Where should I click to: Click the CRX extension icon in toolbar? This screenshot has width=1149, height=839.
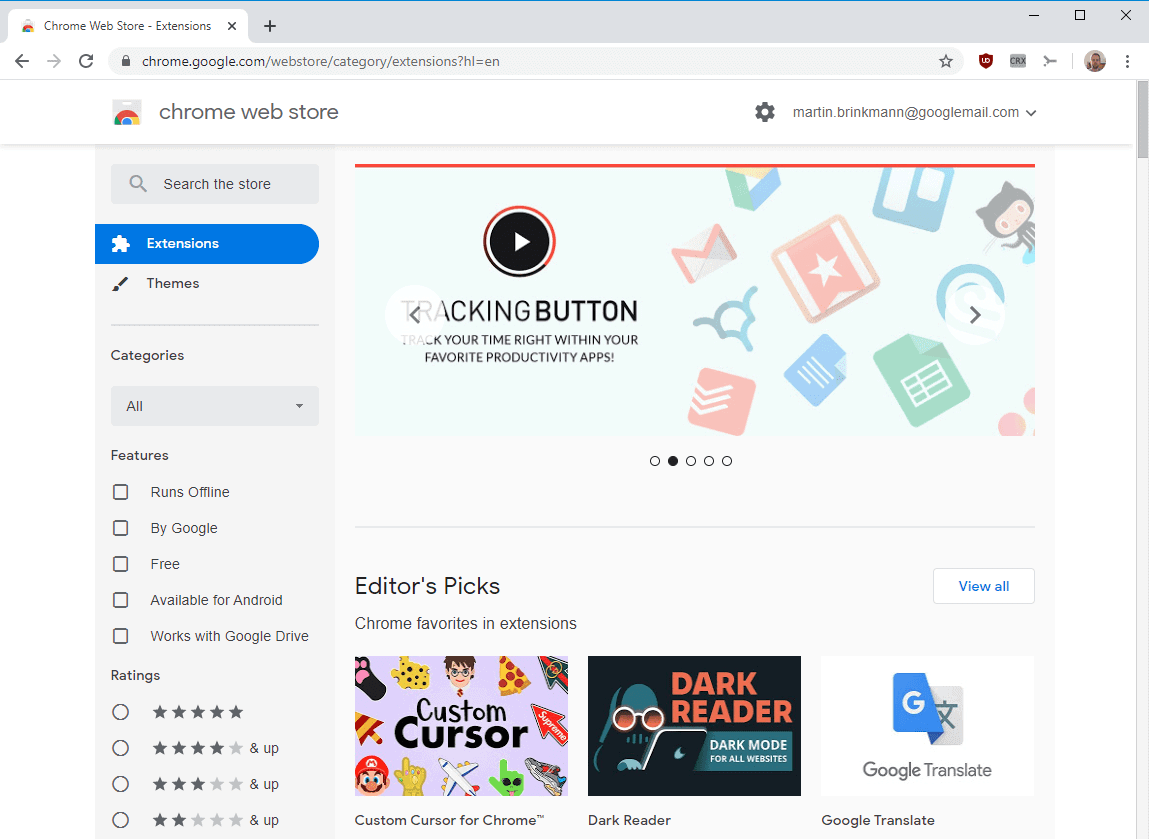(x=1018, y=61)
